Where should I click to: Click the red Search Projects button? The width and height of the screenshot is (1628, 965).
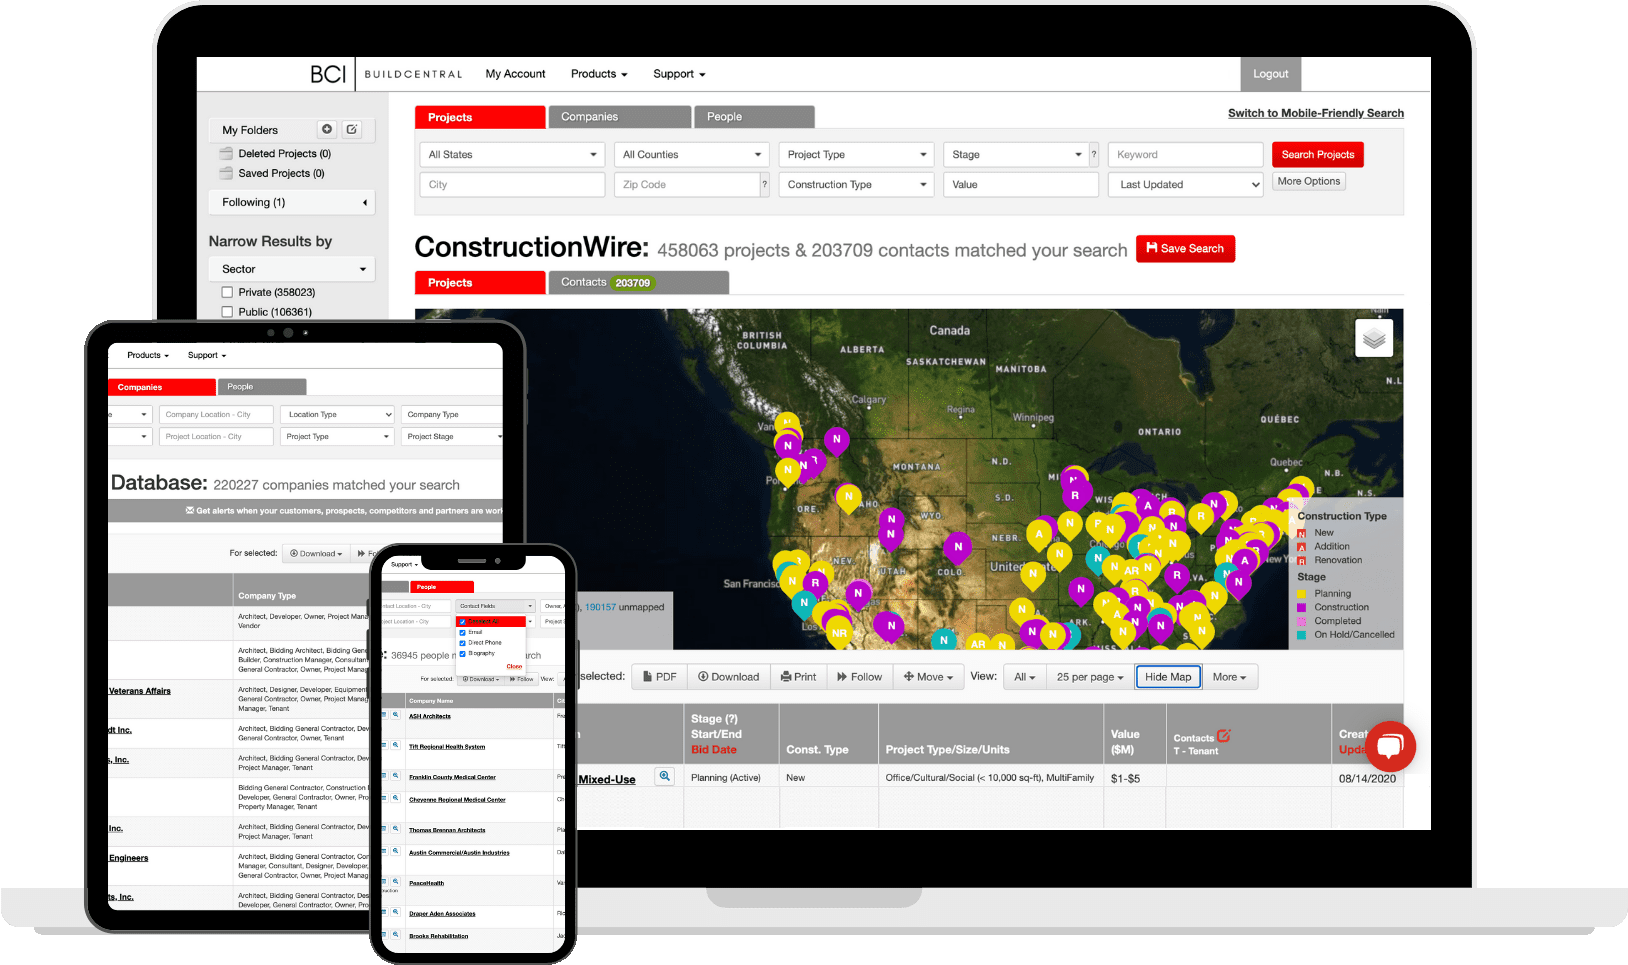click(x=1317, y=154)
